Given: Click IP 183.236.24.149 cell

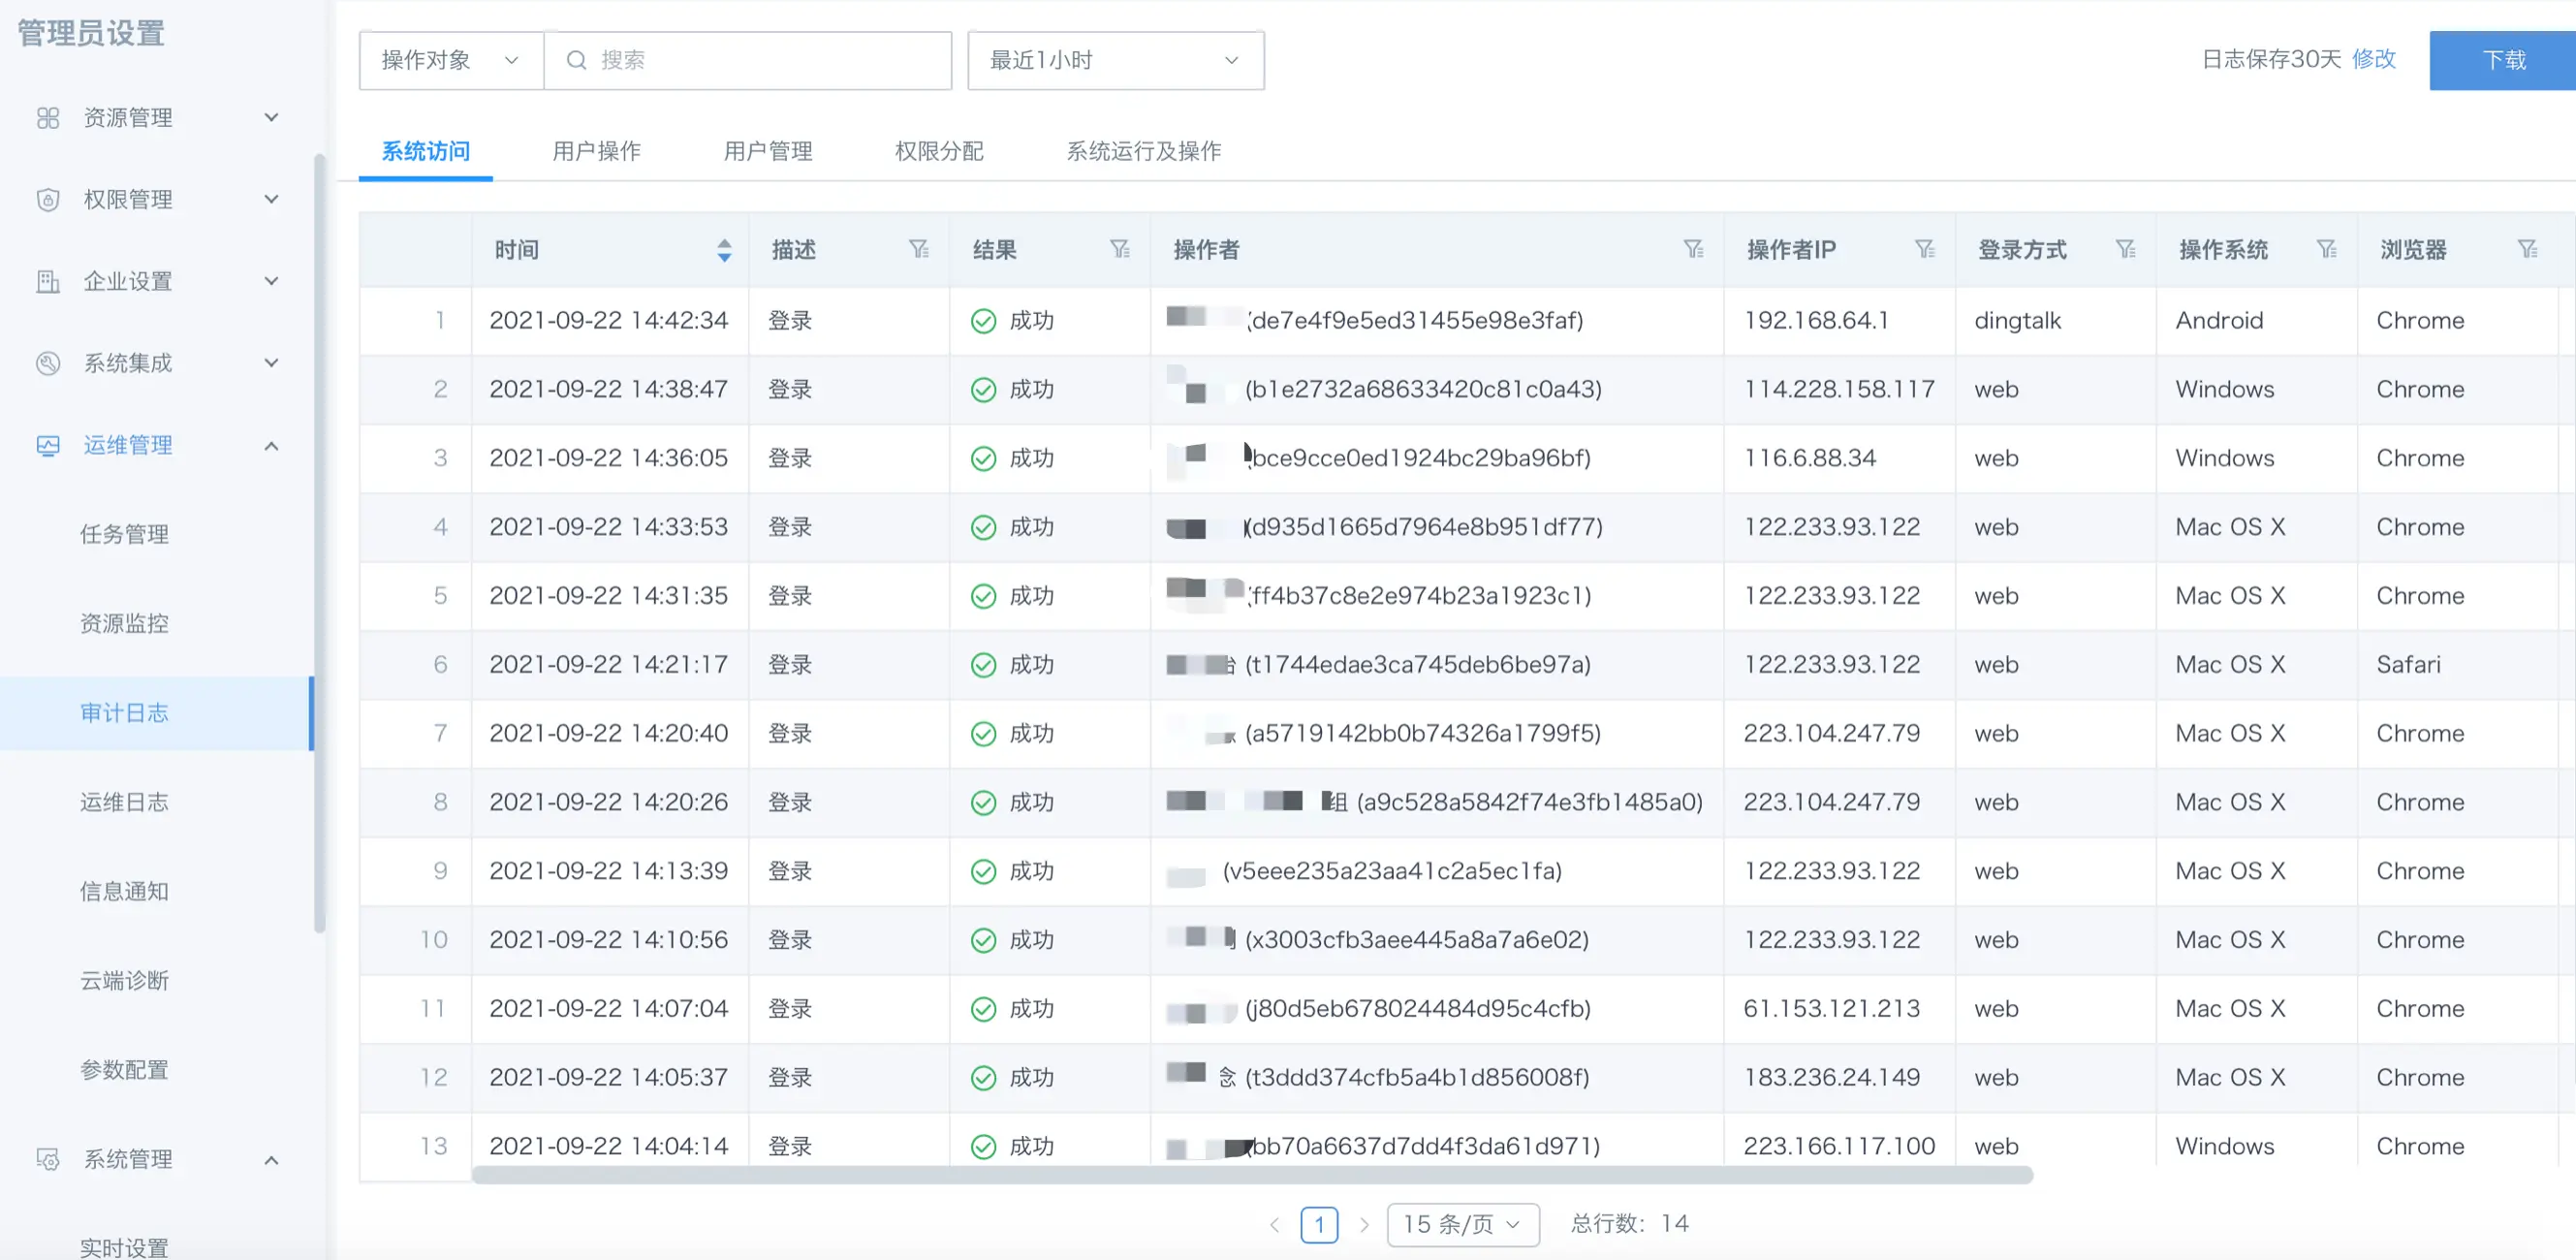Looking at the screenshot, I should pyautogui.click(x=1831, y=1078).
